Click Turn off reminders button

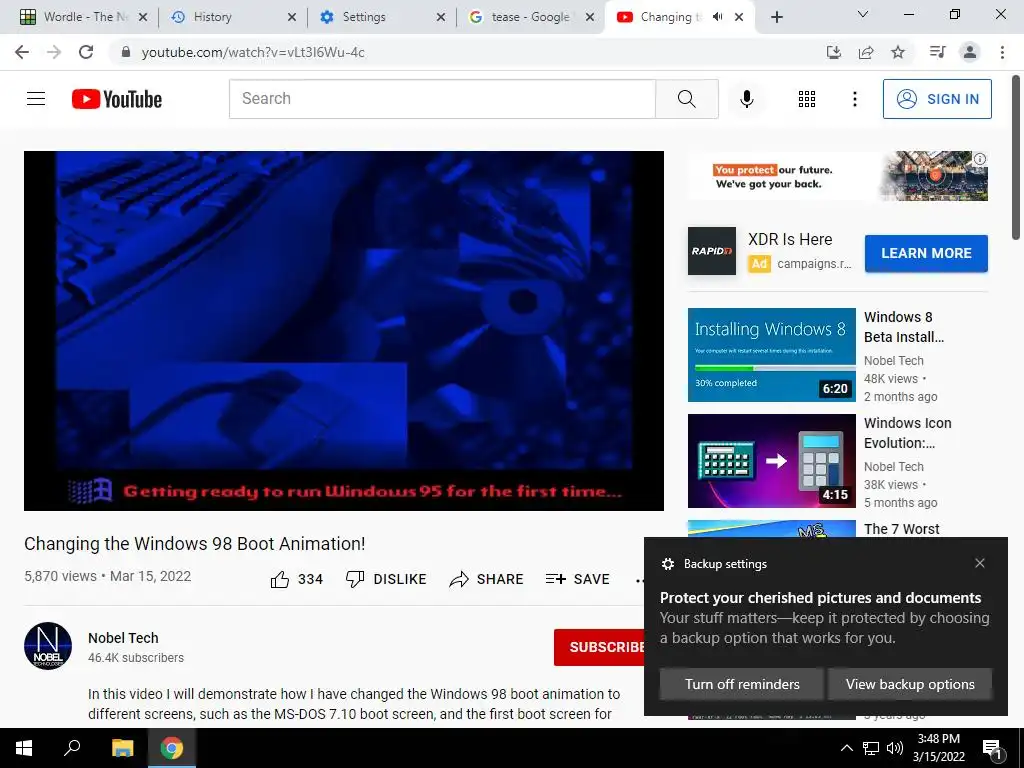point(742,684)
